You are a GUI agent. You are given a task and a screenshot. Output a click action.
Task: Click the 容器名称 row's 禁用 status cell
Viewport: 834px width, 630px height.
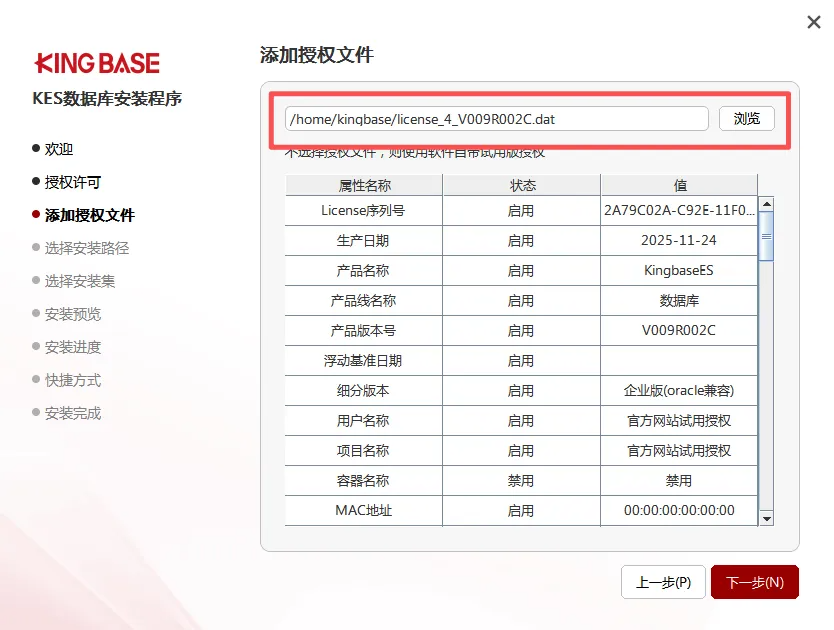coord(521,481)
